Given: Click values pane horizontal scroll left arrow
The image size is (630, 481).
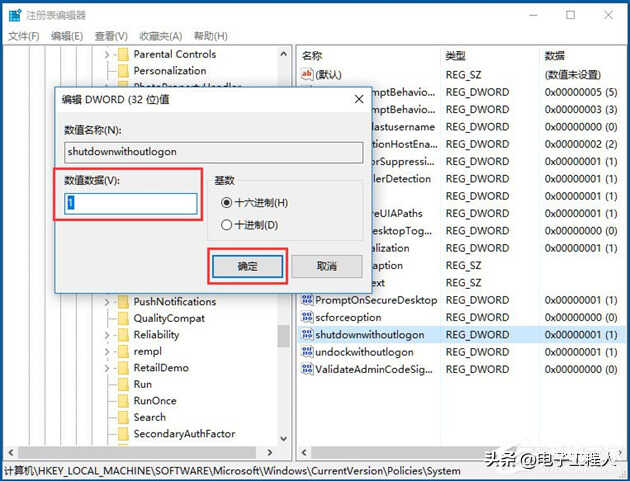Looking at the screenshot, I should pos(304,452).
